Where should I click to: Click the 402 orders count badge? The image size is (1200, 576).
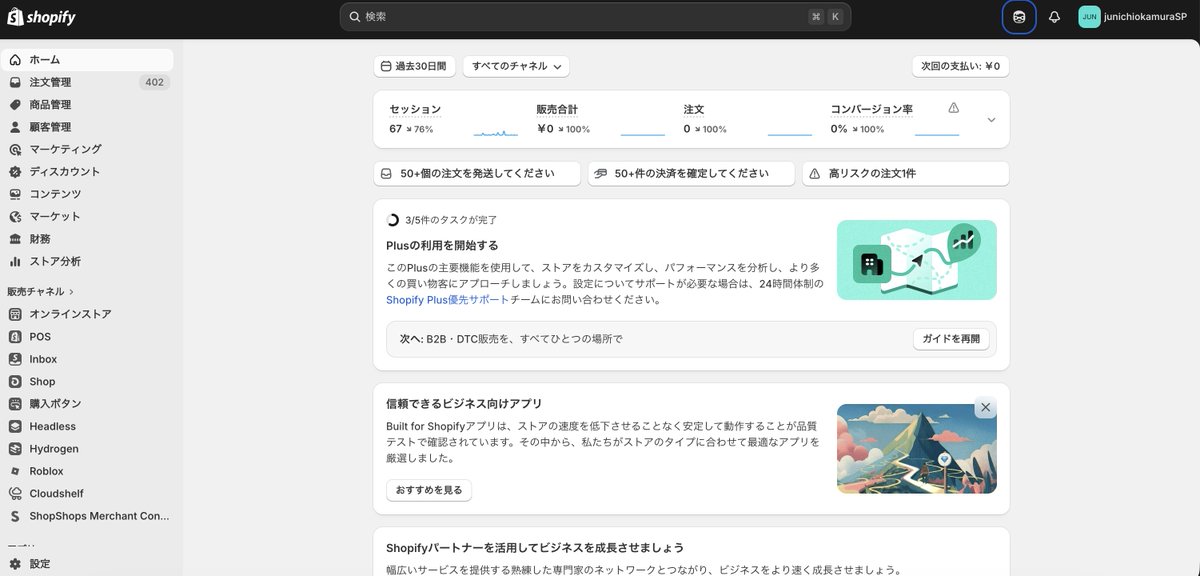154,82
